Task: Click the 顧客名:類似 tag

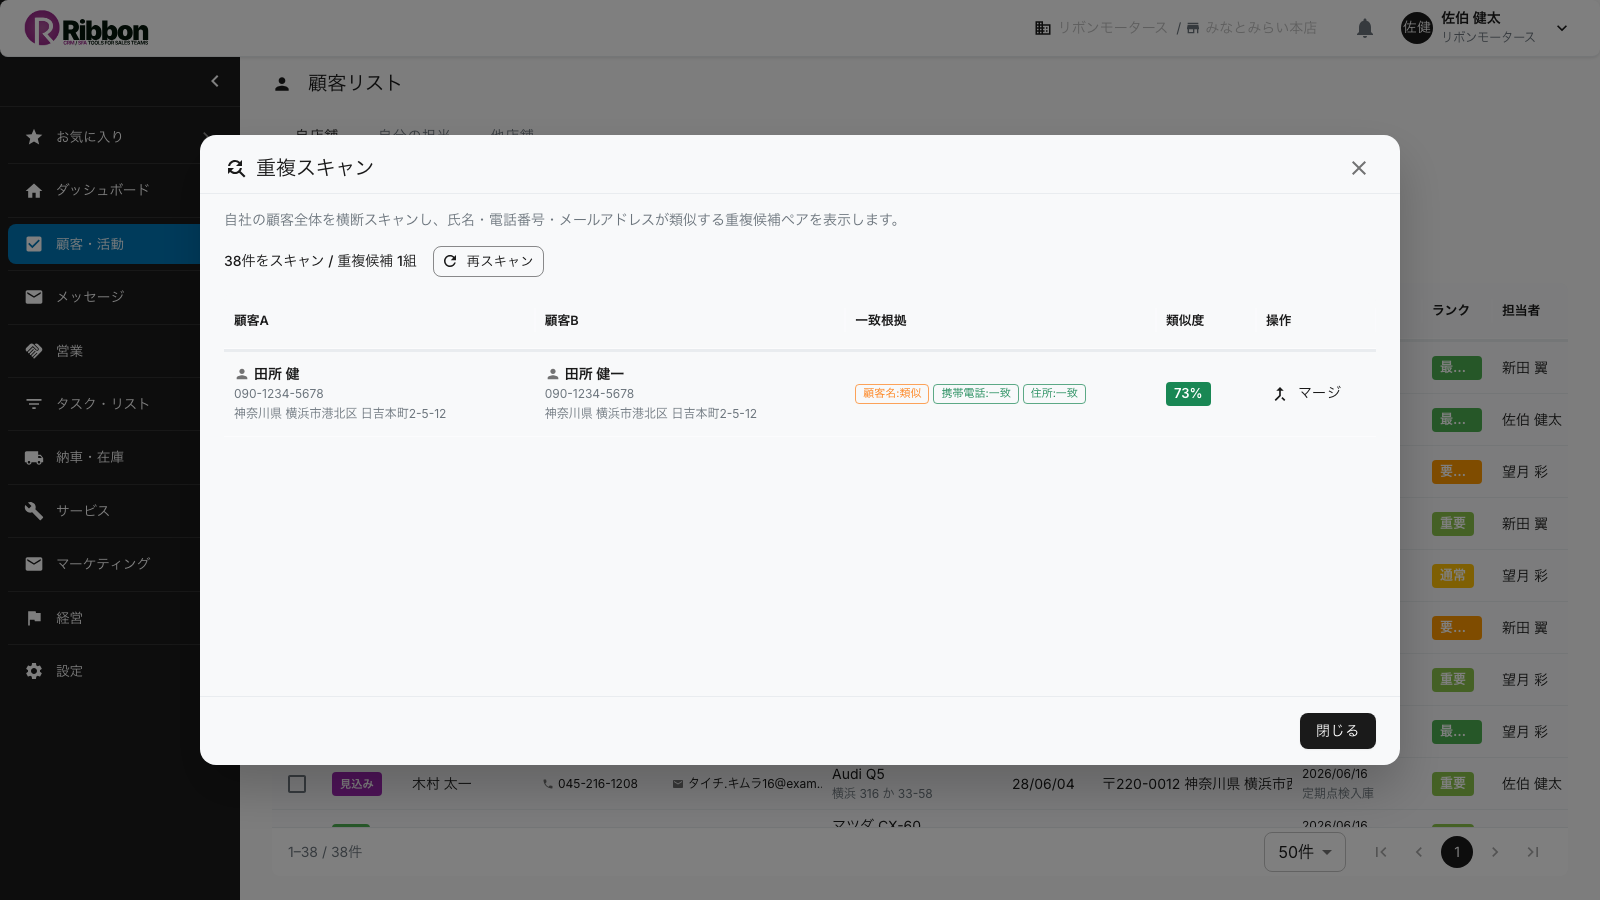Action: click(892, 394)
